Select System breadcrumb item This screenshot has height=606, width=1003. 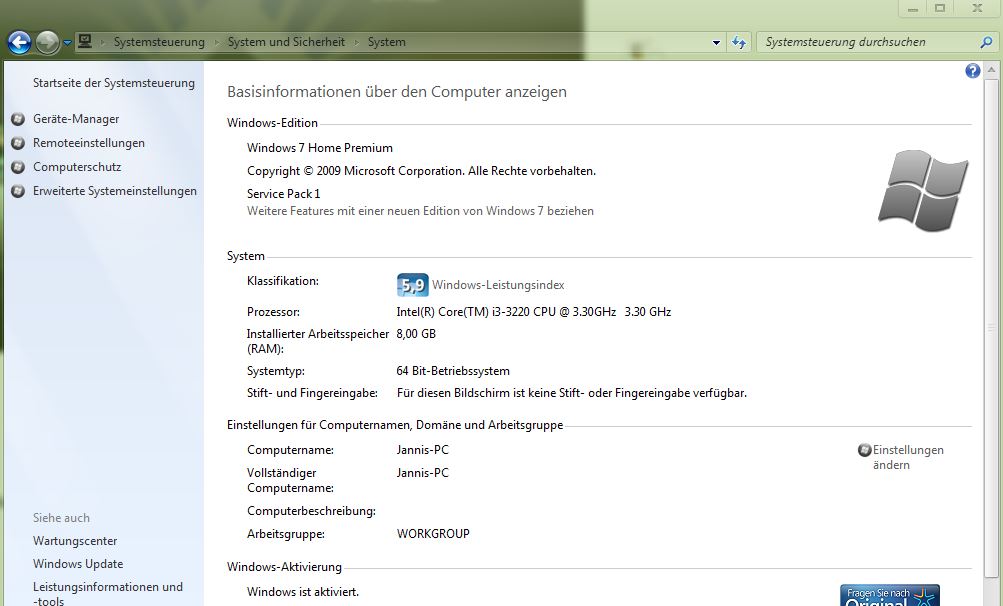[x=386, y=42]
